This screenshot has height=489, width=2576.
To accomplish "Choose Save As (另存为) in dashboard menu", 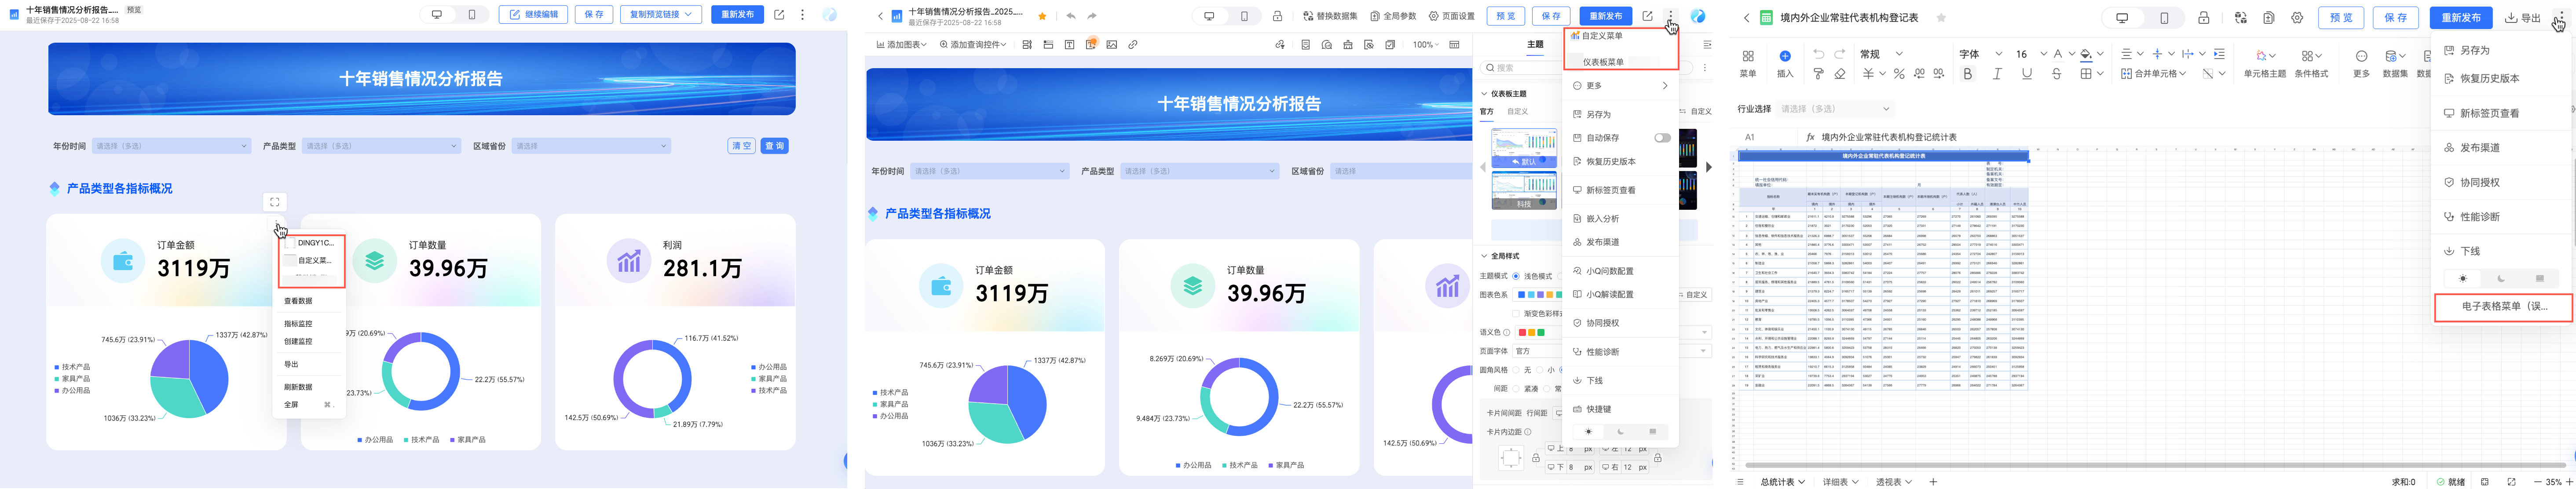I will (x=1598, y=115).
